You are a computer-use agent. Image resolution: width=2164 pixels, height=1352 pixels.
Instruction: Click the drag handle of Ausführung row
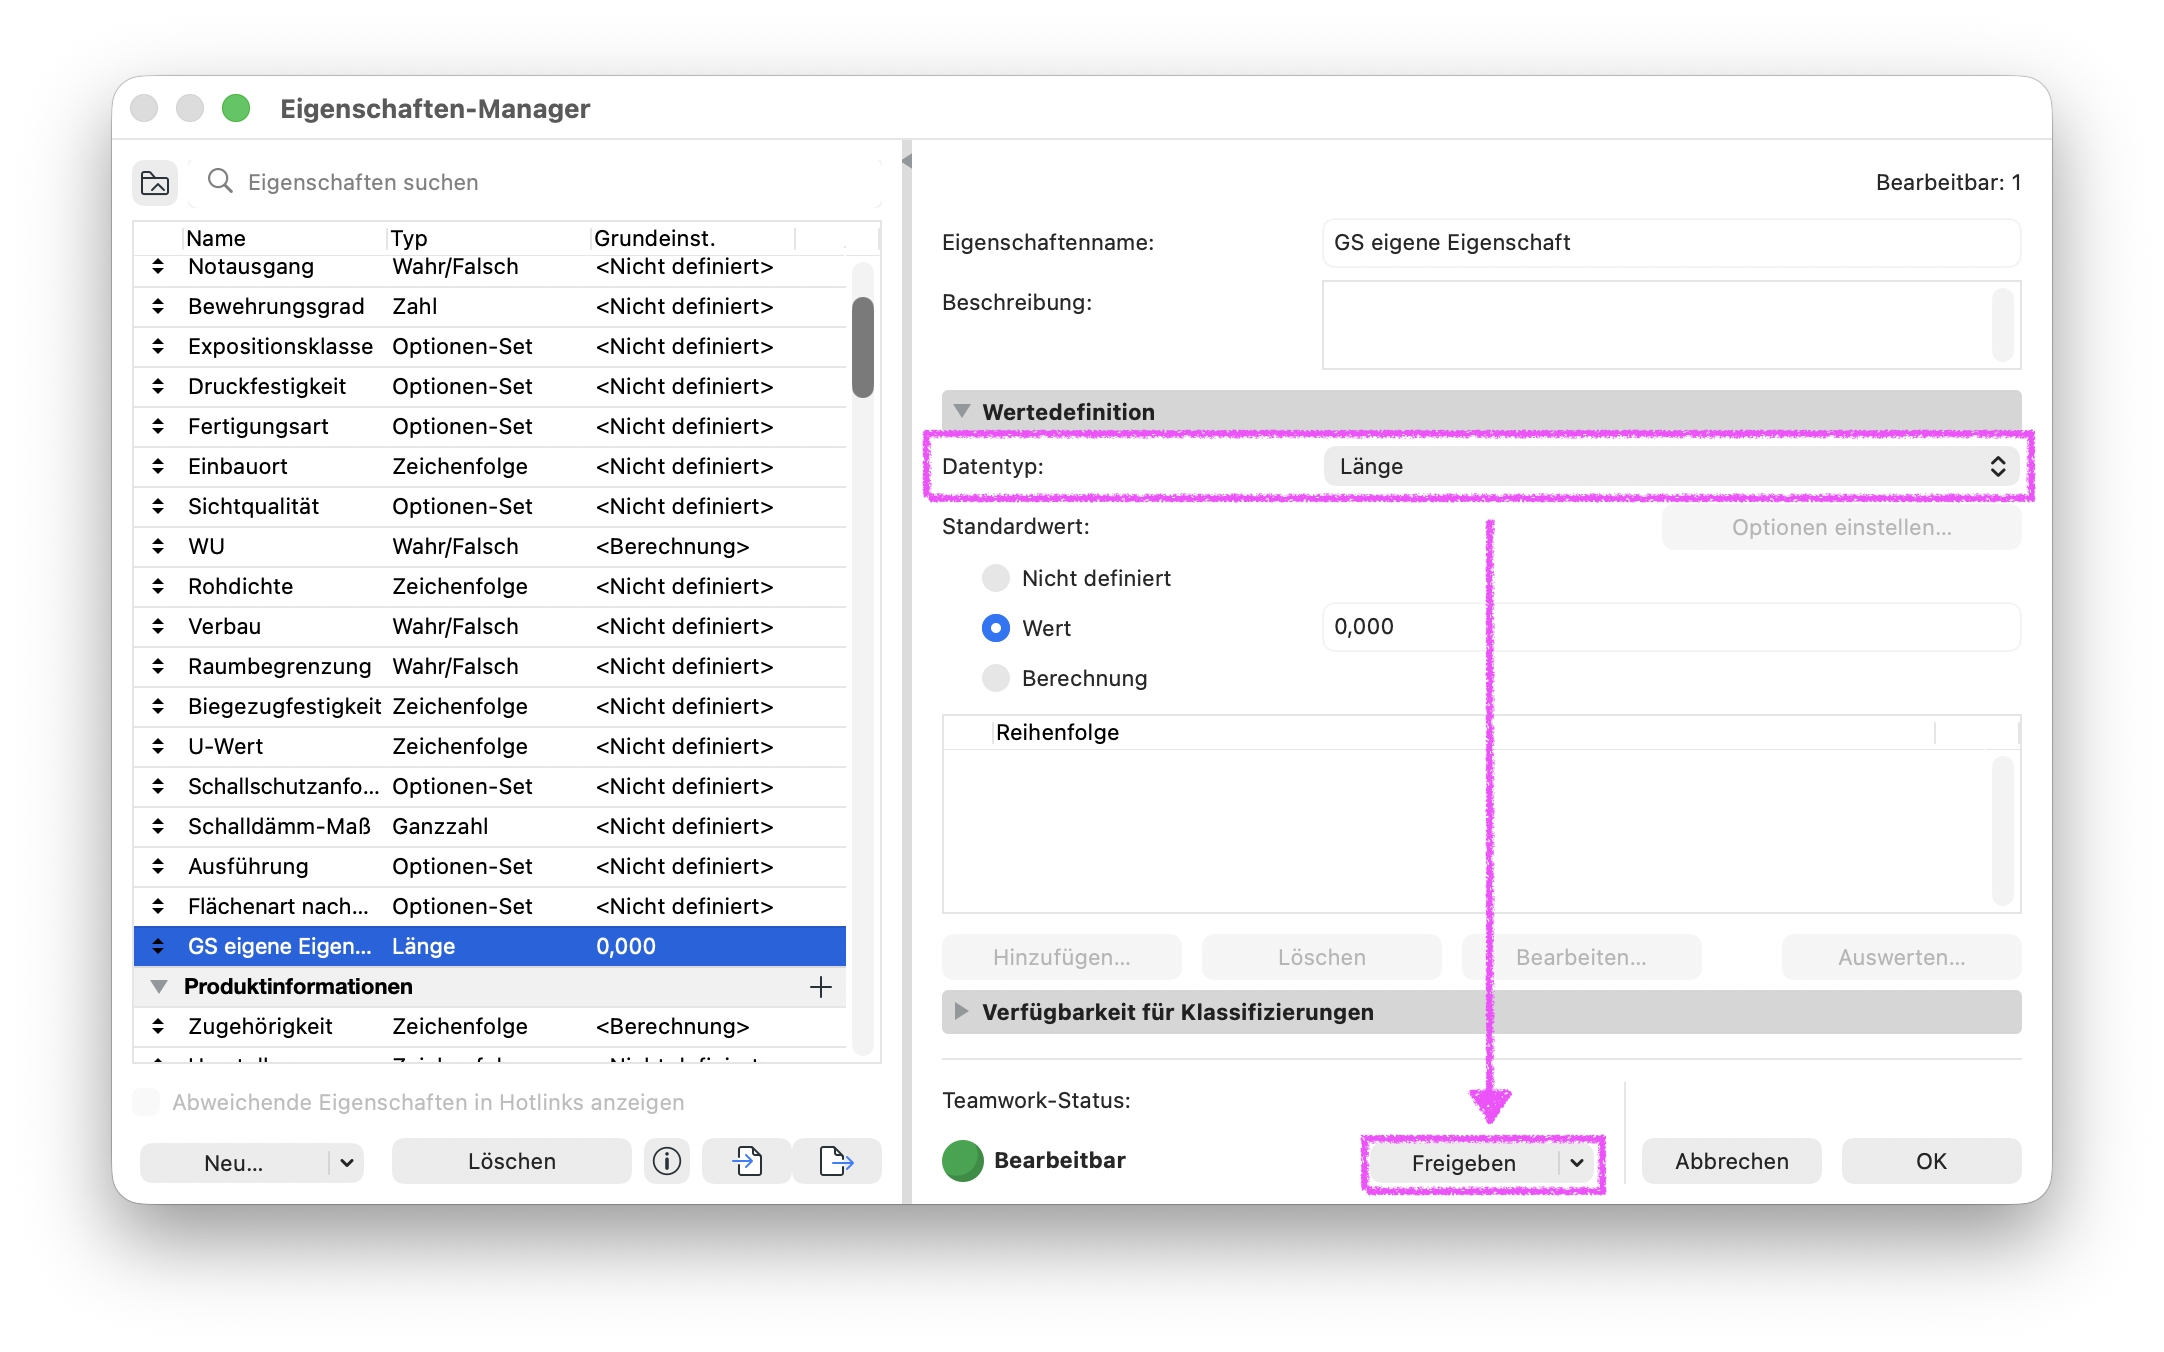tap(158, 867)
